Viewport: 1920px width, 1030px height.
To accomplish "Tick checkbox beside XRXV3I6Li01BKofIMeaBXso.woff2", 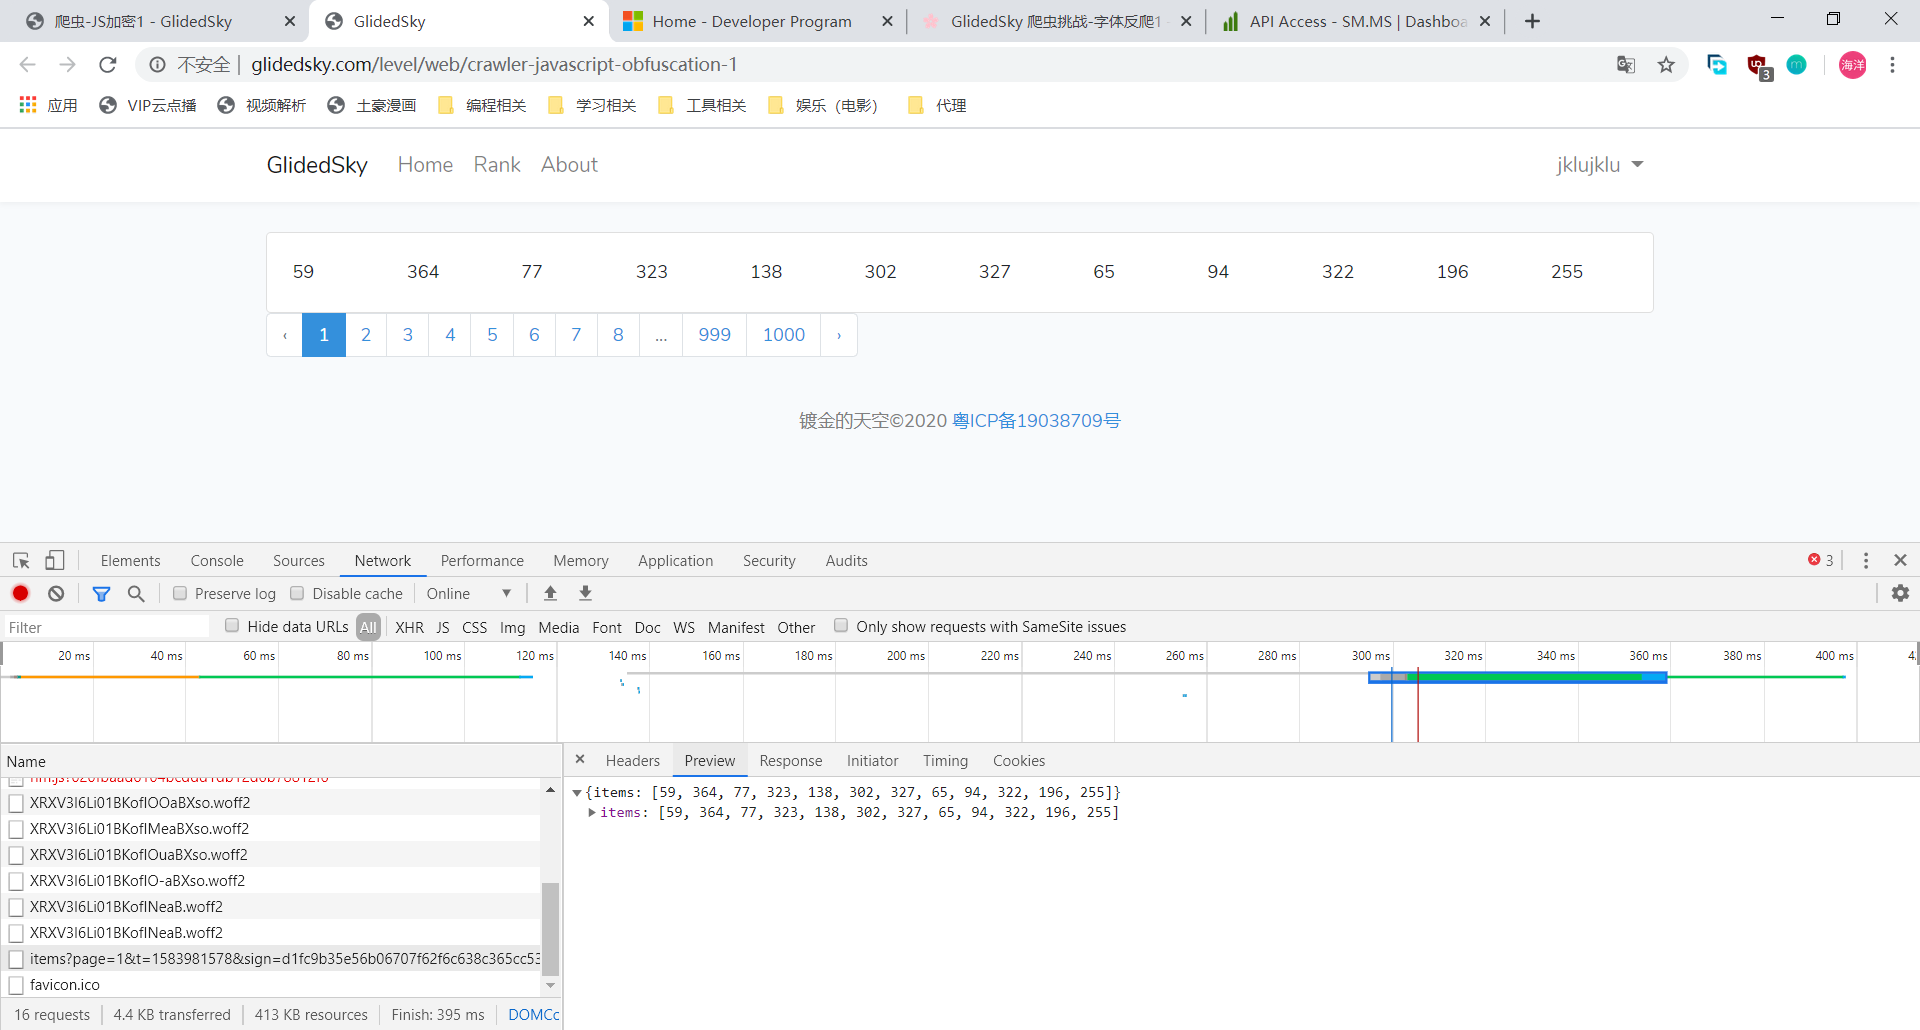I will 16,829.
